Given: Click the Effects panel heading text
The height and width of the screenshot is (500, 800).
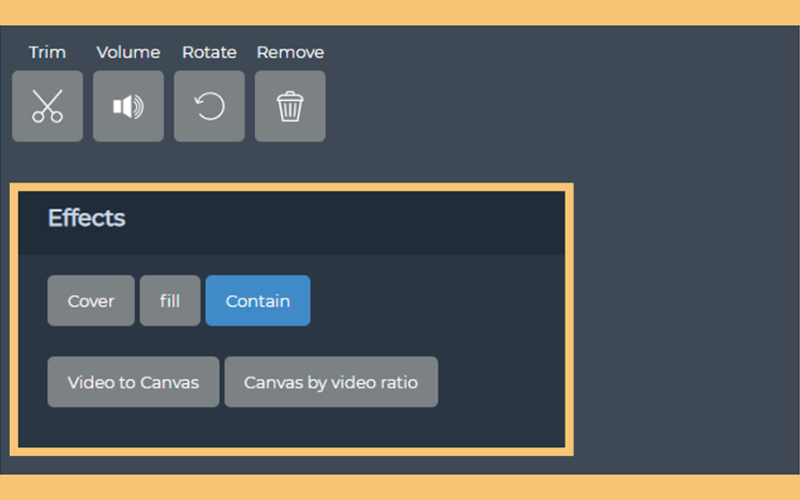Looking at the screenshot, I should [86, 218].
